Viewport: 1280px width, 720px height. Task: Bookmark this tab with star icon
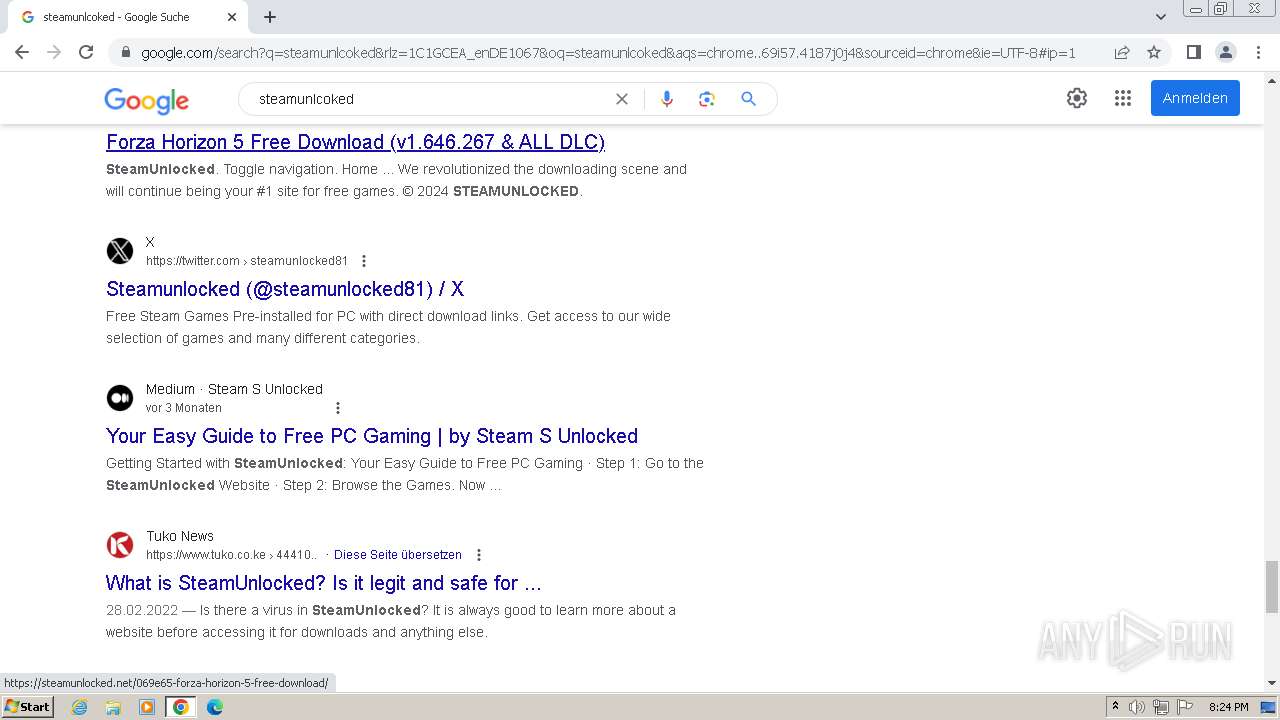click(1154, 52)
